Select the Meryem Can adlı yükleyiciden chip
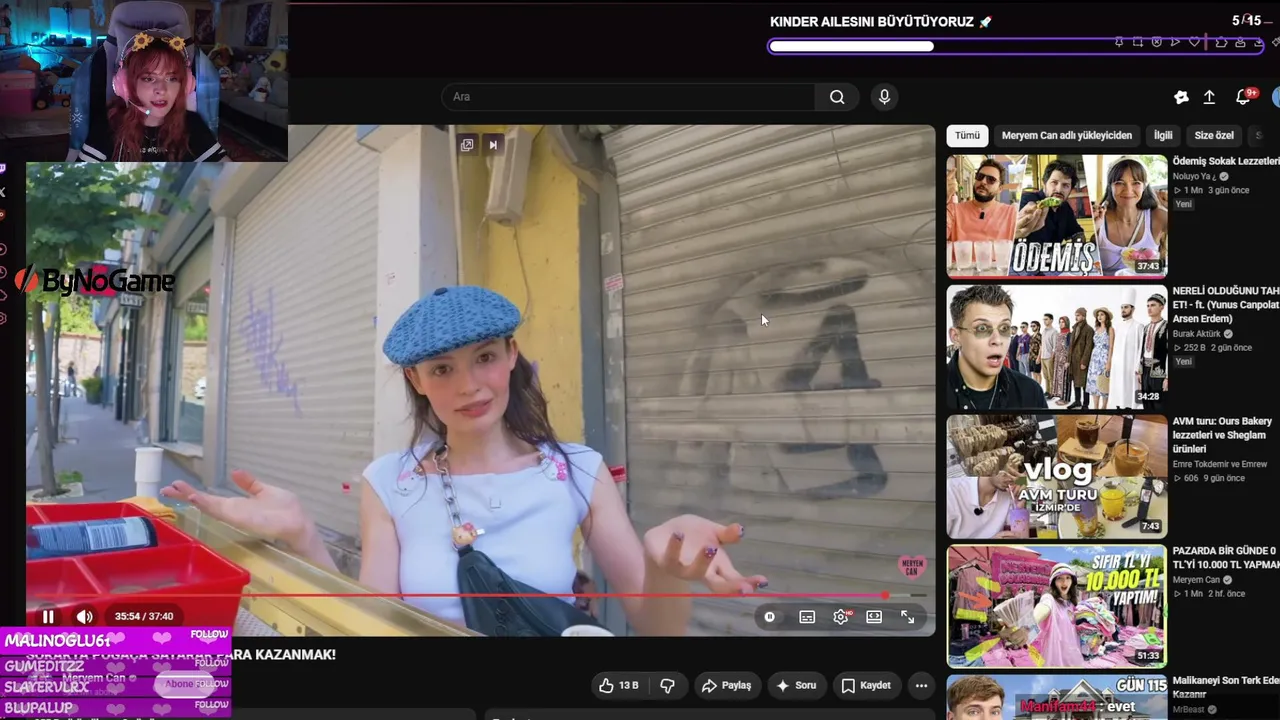This screenshot has width=1280, height=720. tap(1067, 135)
